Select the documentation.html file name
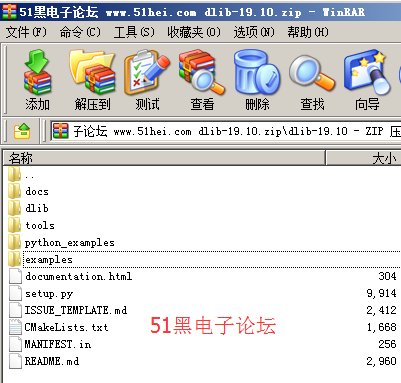 (79, 276)
